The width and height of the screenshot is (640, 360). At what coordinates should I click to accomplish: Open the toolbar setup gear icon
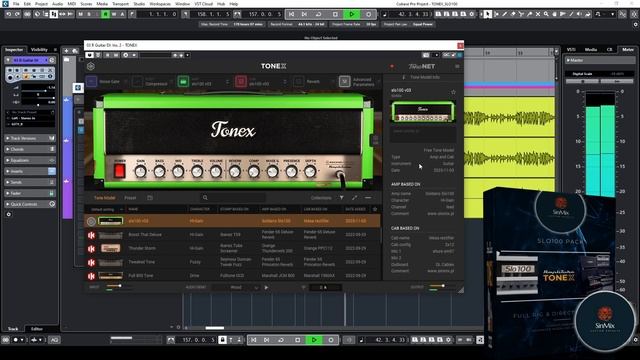point(635,24)
